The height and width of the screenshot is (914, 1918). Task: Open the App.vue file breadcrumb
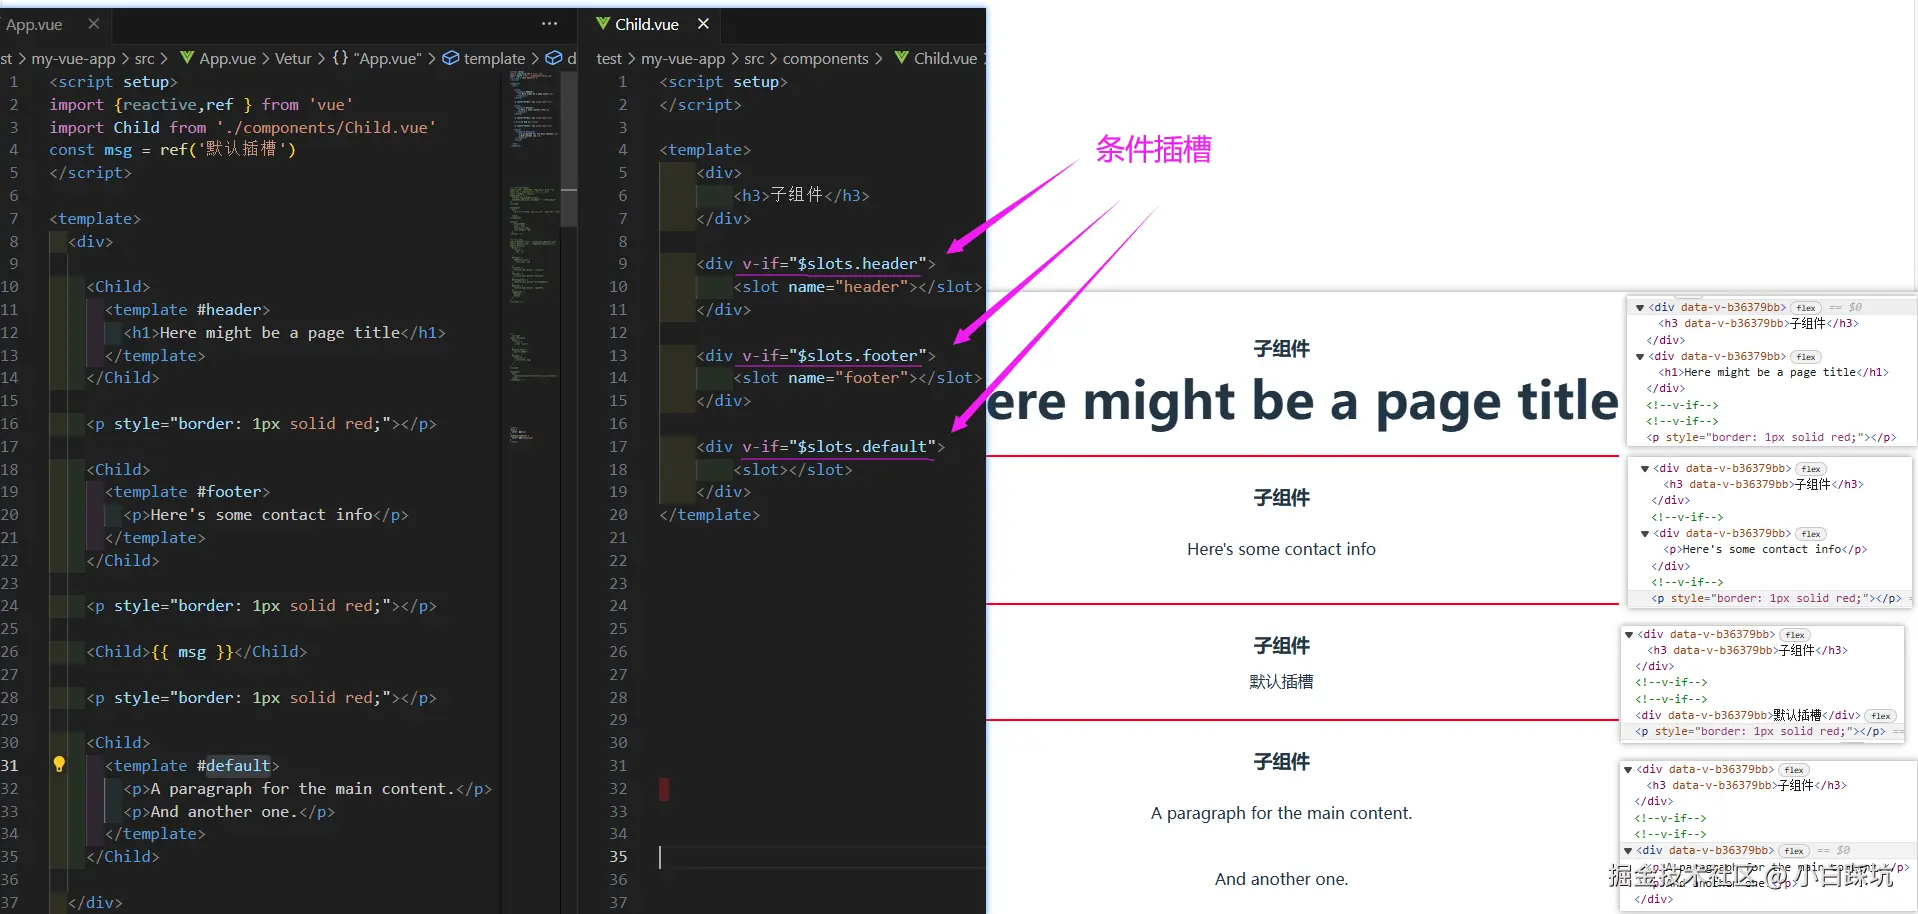point(227,59)
